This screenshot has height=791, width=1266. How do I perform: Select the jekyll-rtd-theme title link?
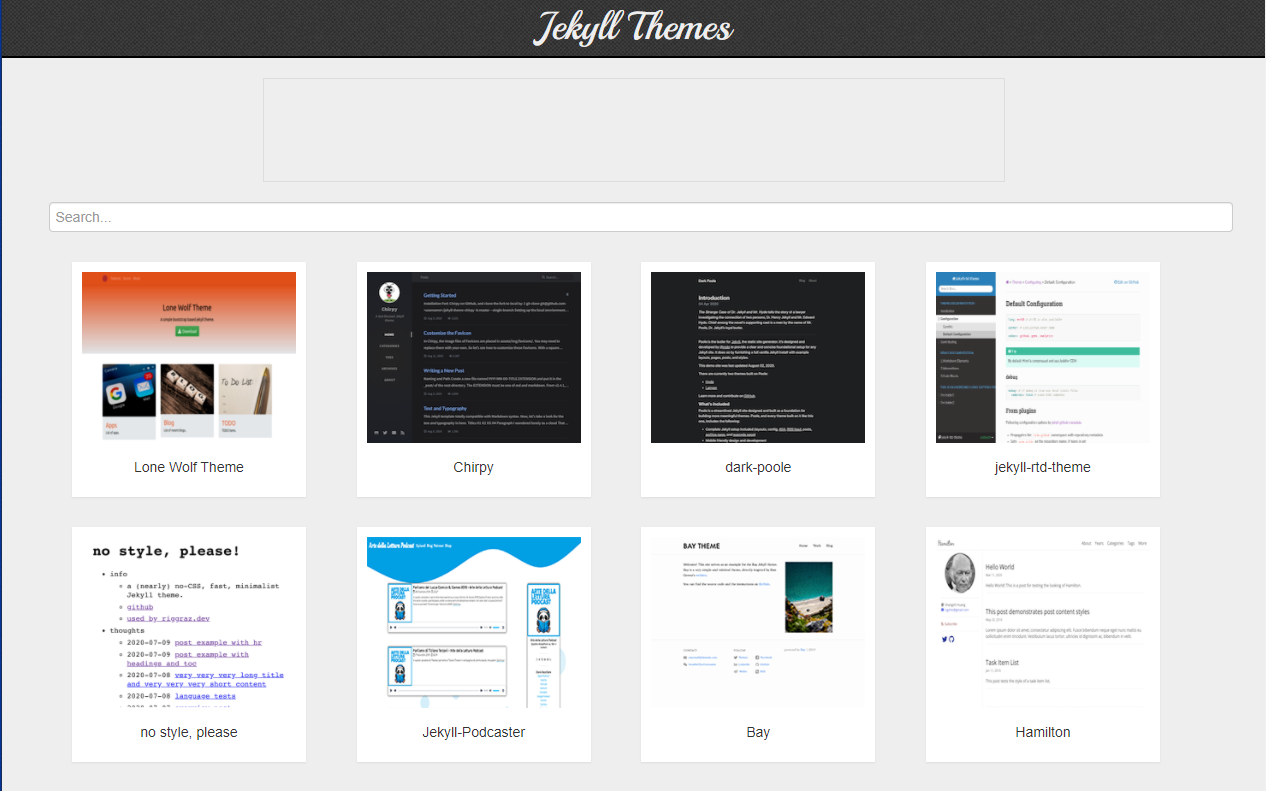tap(1043, 467)
